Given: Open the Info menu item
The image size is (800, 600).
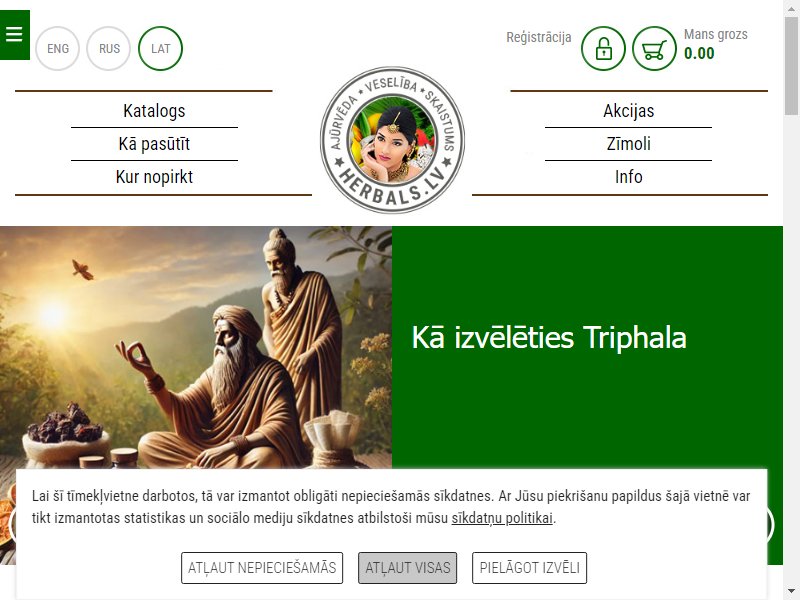Looking at the screenshot, I should click(x=628, y=177).
